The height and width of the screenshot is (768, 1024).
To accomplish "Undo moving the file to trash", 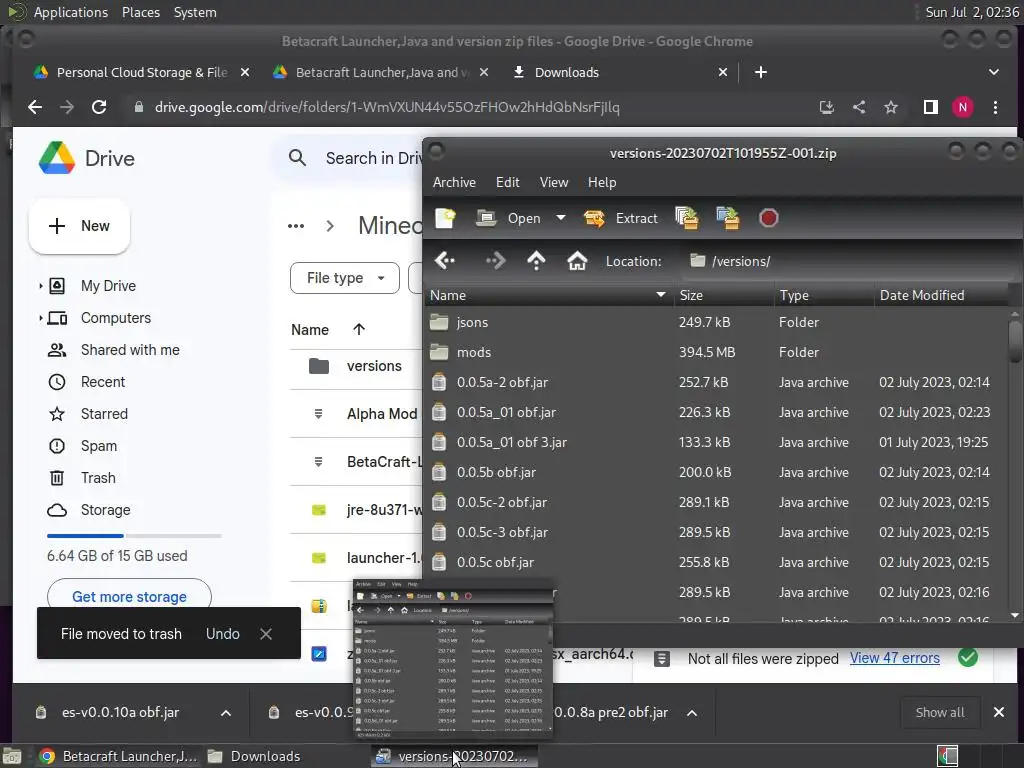I will click(223, 633).
